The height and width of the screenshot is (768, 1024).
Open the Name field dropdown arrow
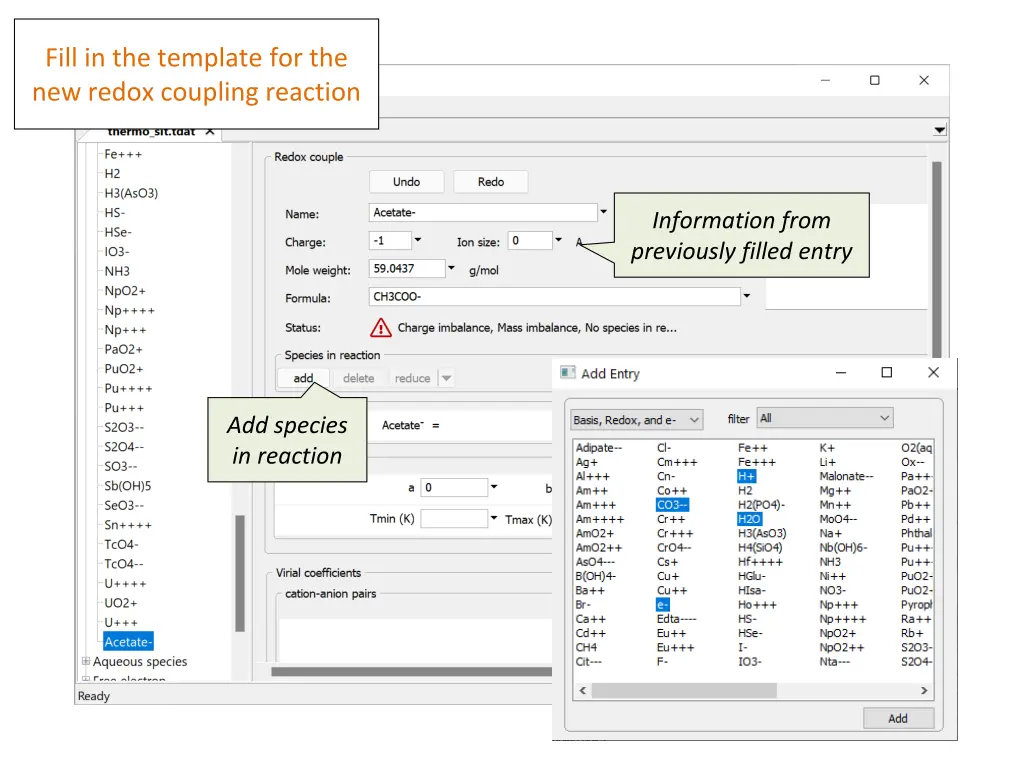click(603, 212)
